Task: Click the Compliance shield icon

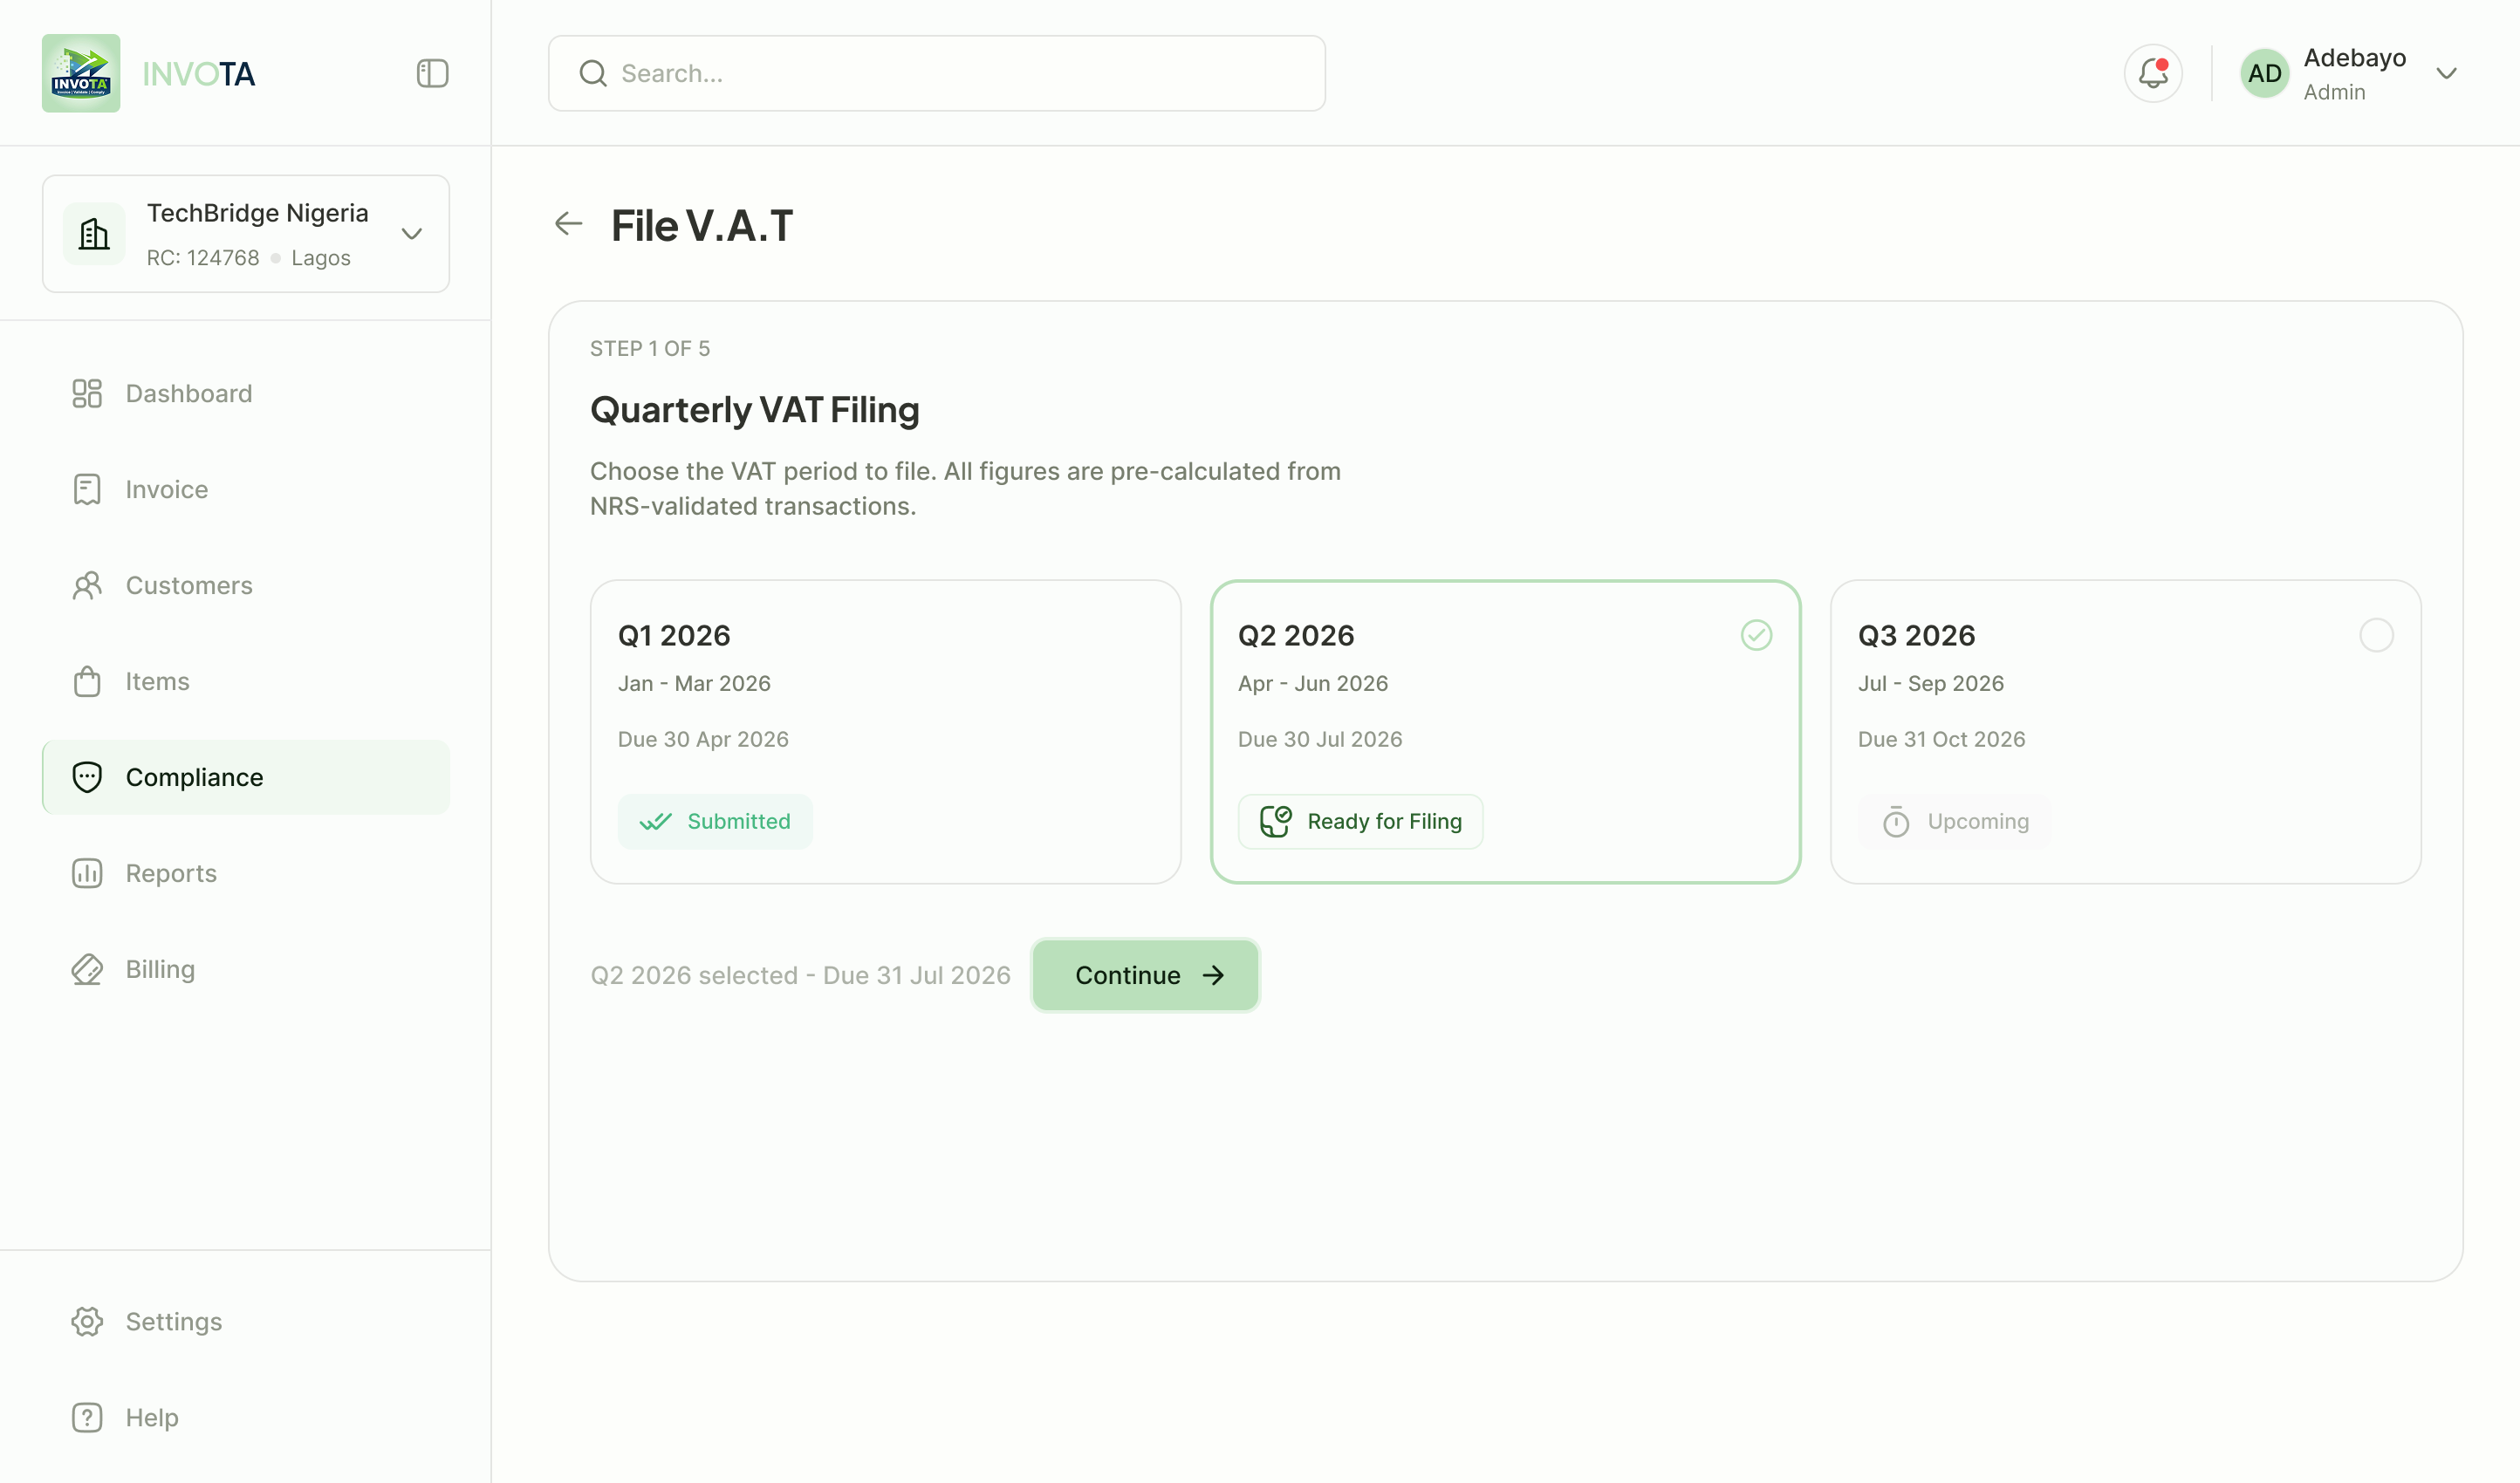Action: tap(87, 777)
